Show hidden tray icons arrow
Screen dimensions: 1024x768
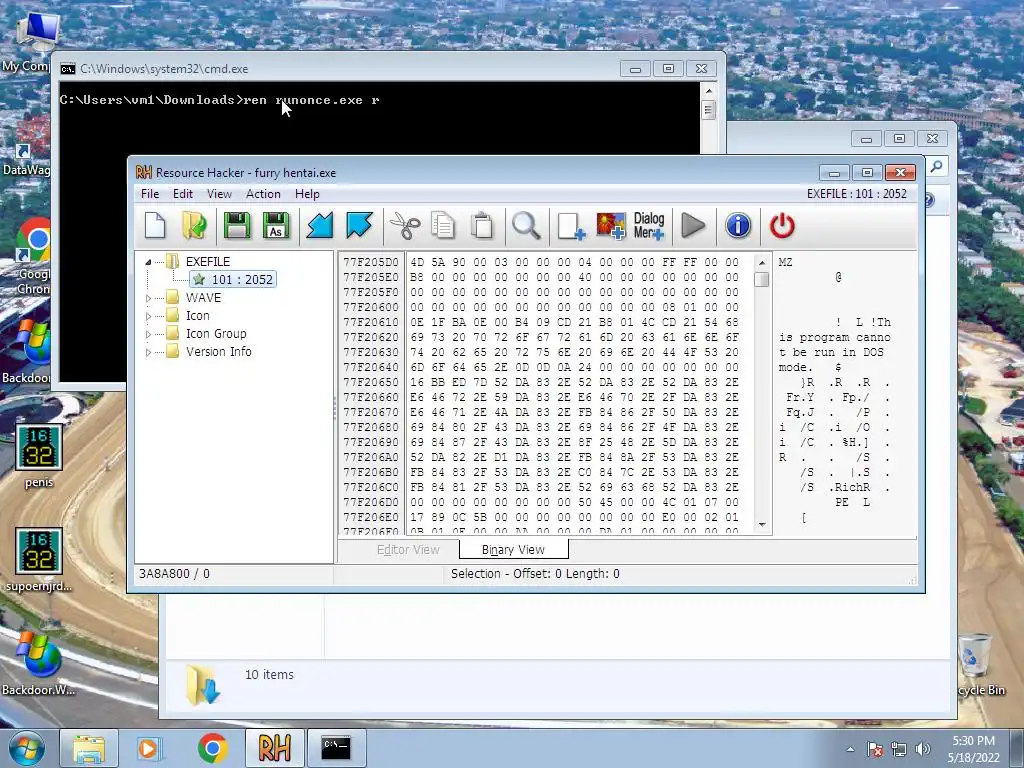point(850,749)
